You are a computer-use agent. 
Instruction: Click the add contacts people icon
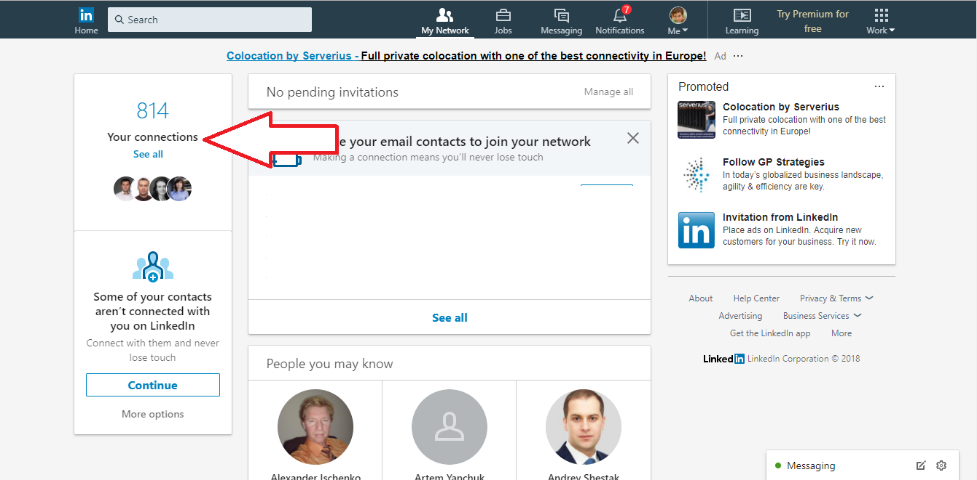coord(153,267)
